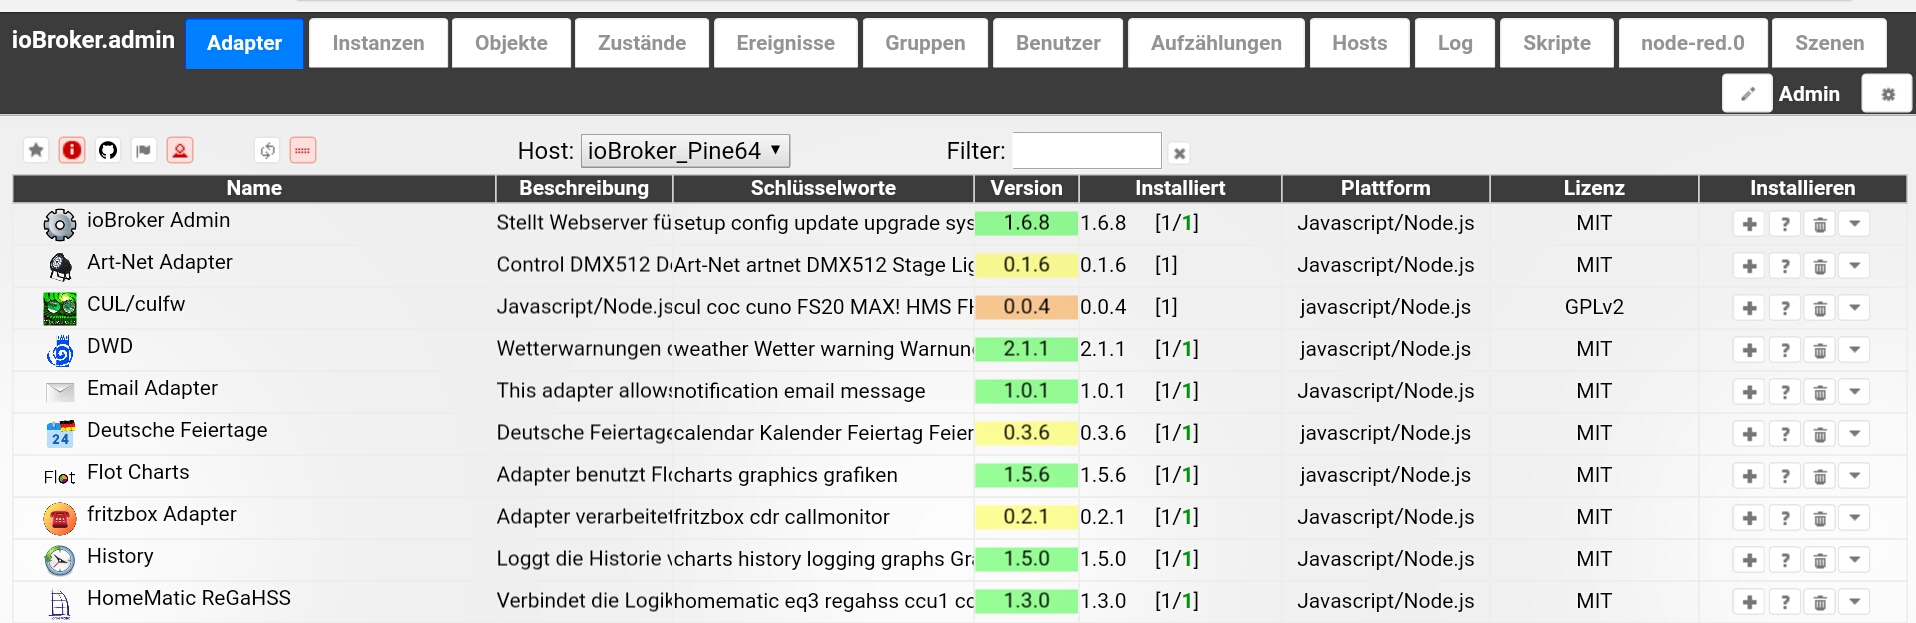The image size is (1916, 623).
Task: Open the GitHub install icon
Action: (108, 150)
